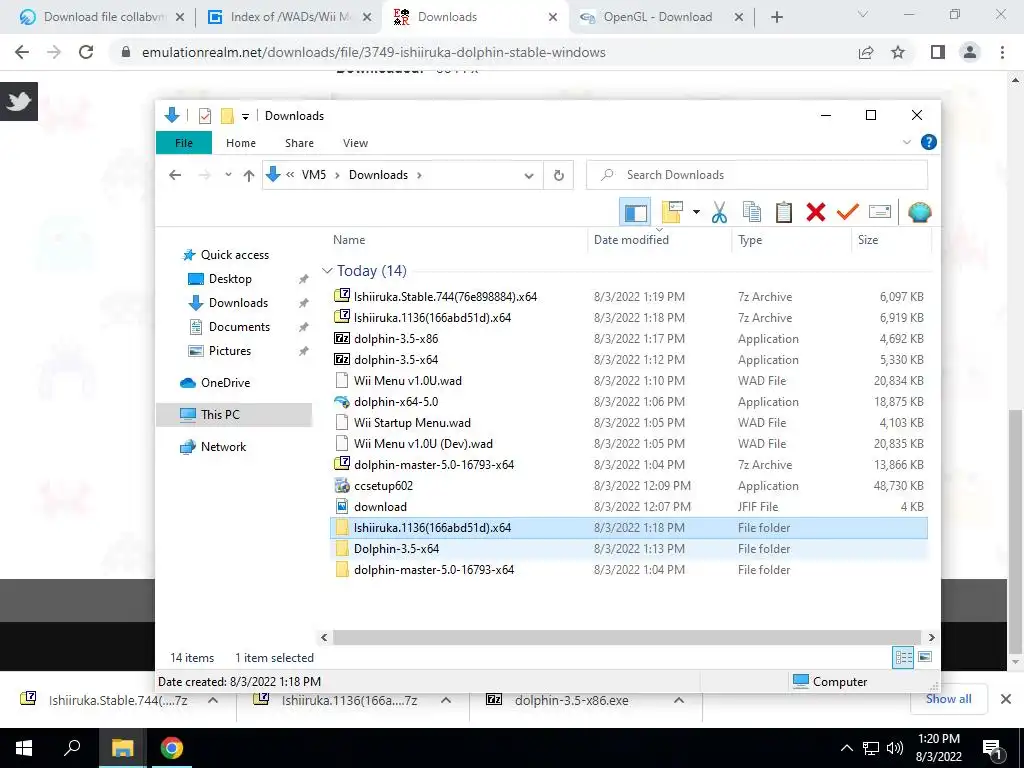Open recent locations dropdown arrow
Screen dimensions: 1024x768
tap(228, 175)
